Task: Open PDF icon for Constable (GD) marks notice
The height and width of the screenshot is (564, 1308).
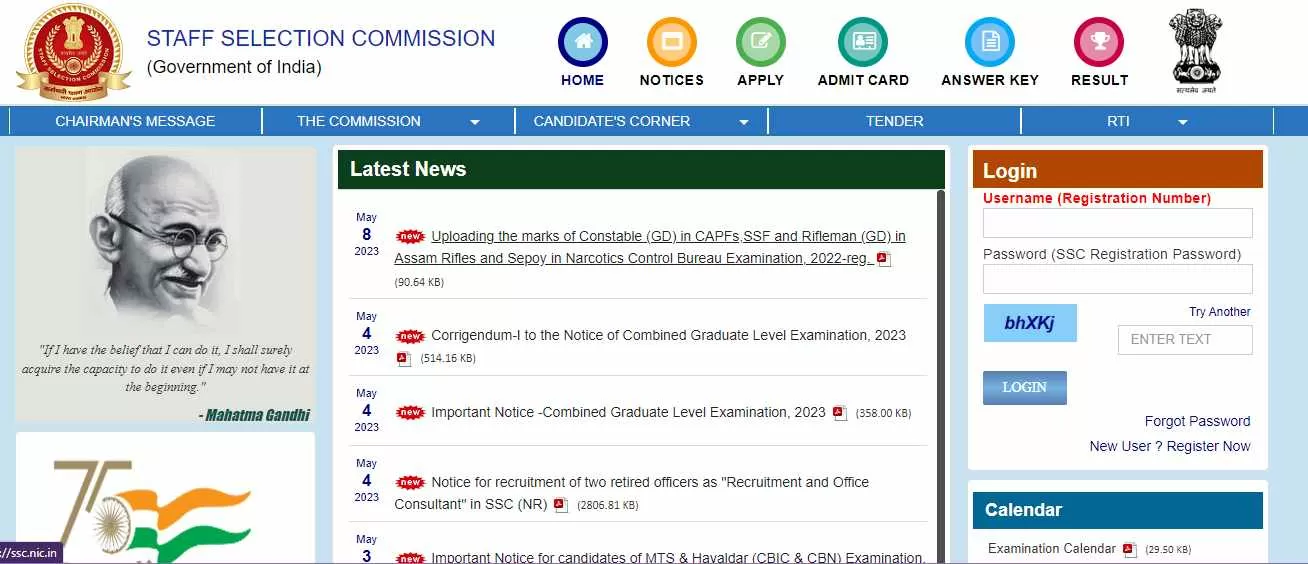Action: [883, 259]
